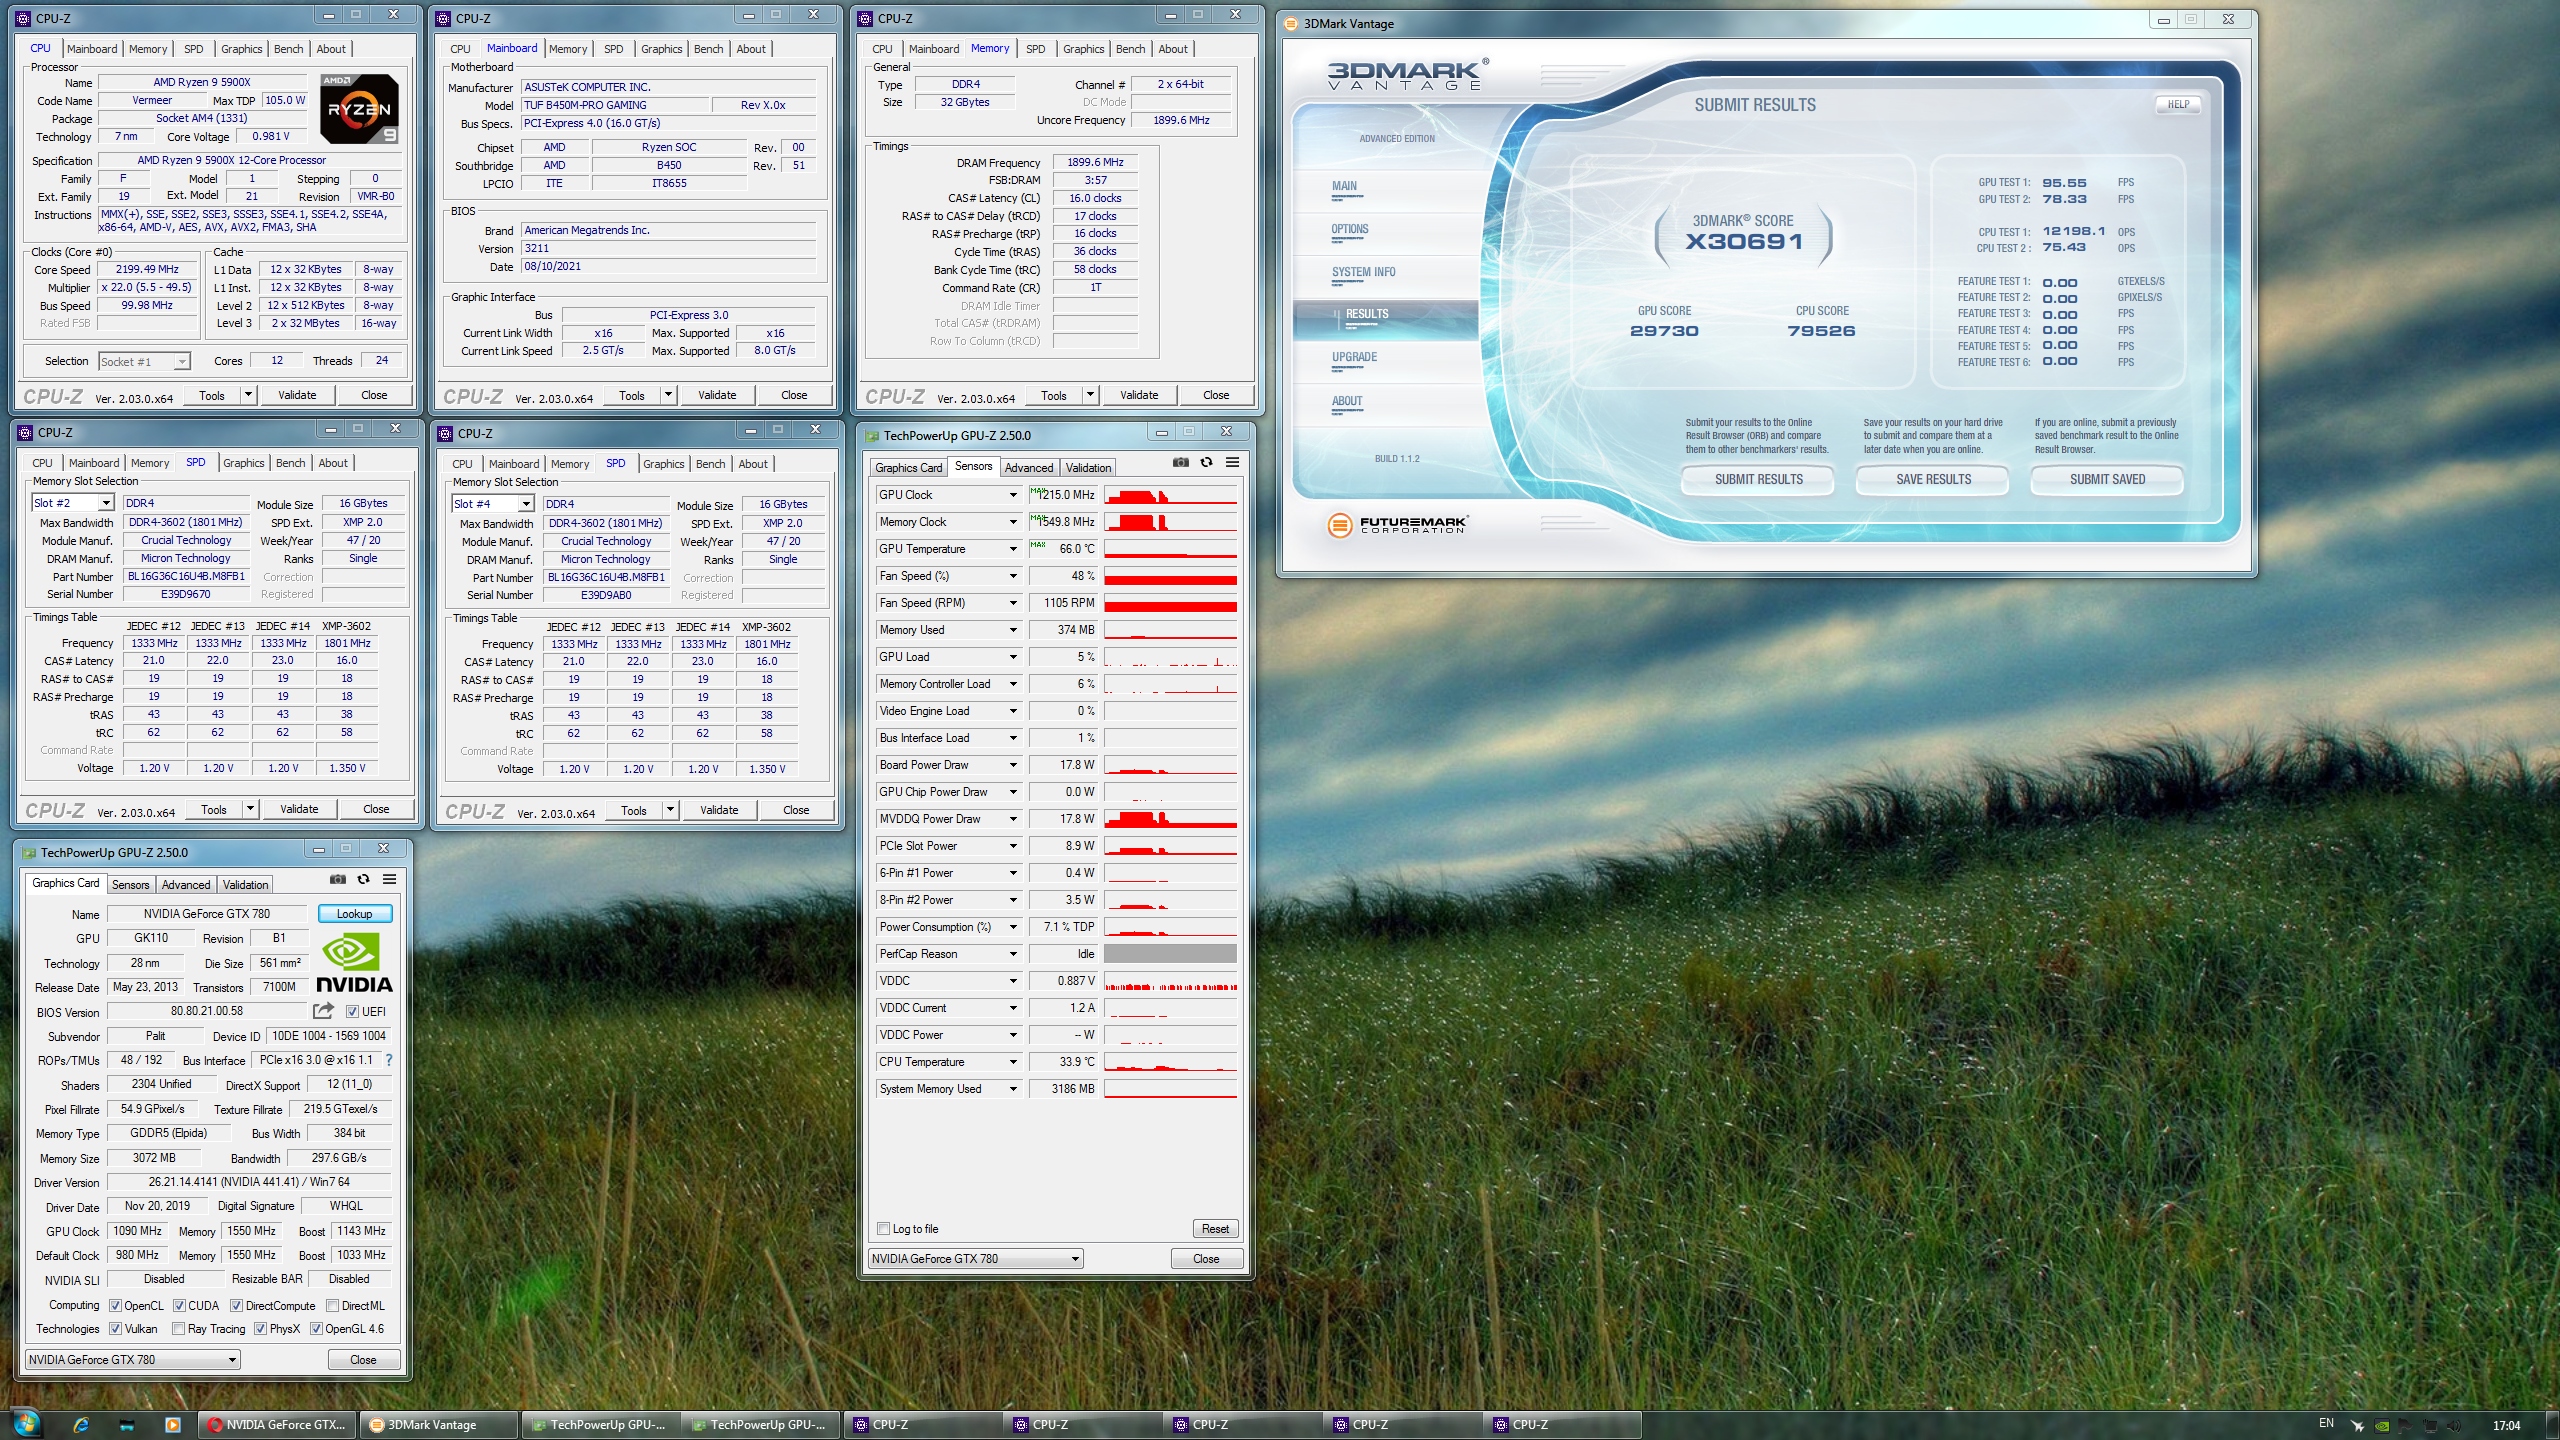
Task: Click the 3DMark Vantage window title icon
Action: tap(1291, 23)
